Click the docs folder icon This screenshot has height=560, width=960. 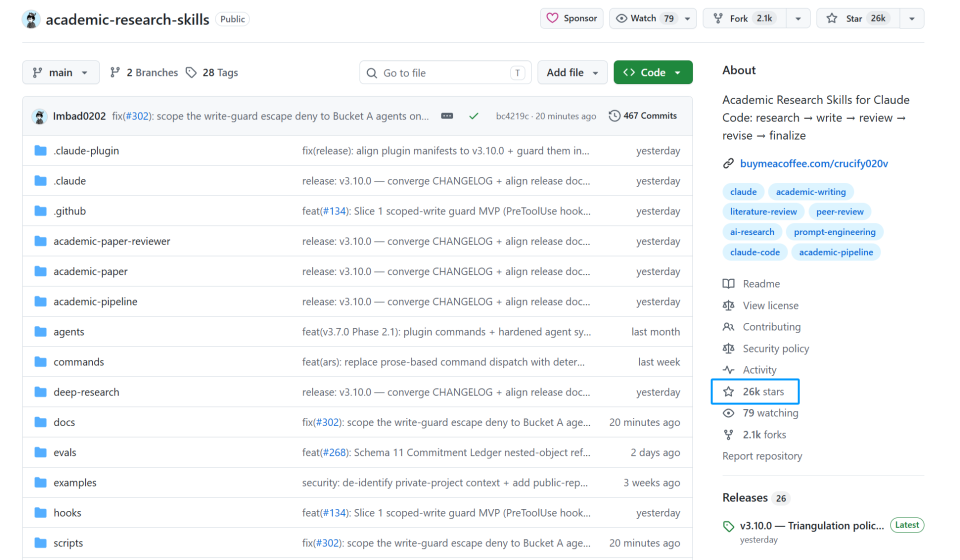click(x=40, y=422)
